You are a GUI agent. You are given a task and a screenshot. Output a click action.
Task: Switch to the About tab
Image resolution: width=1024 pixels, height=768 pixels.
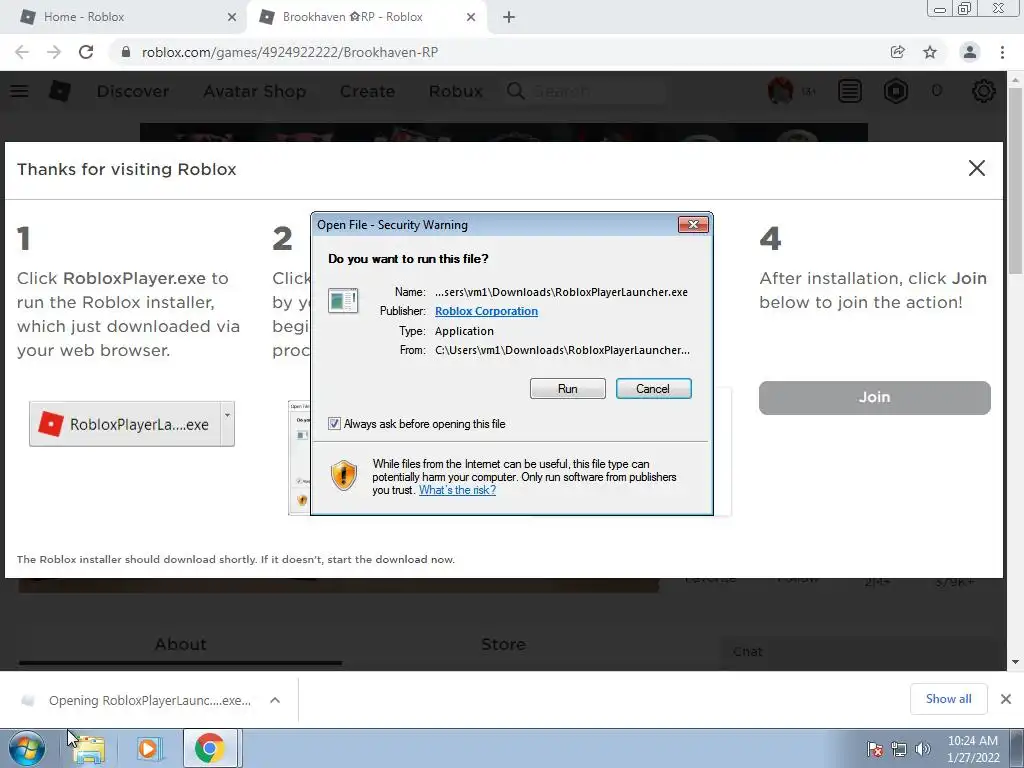pos(180,645)
